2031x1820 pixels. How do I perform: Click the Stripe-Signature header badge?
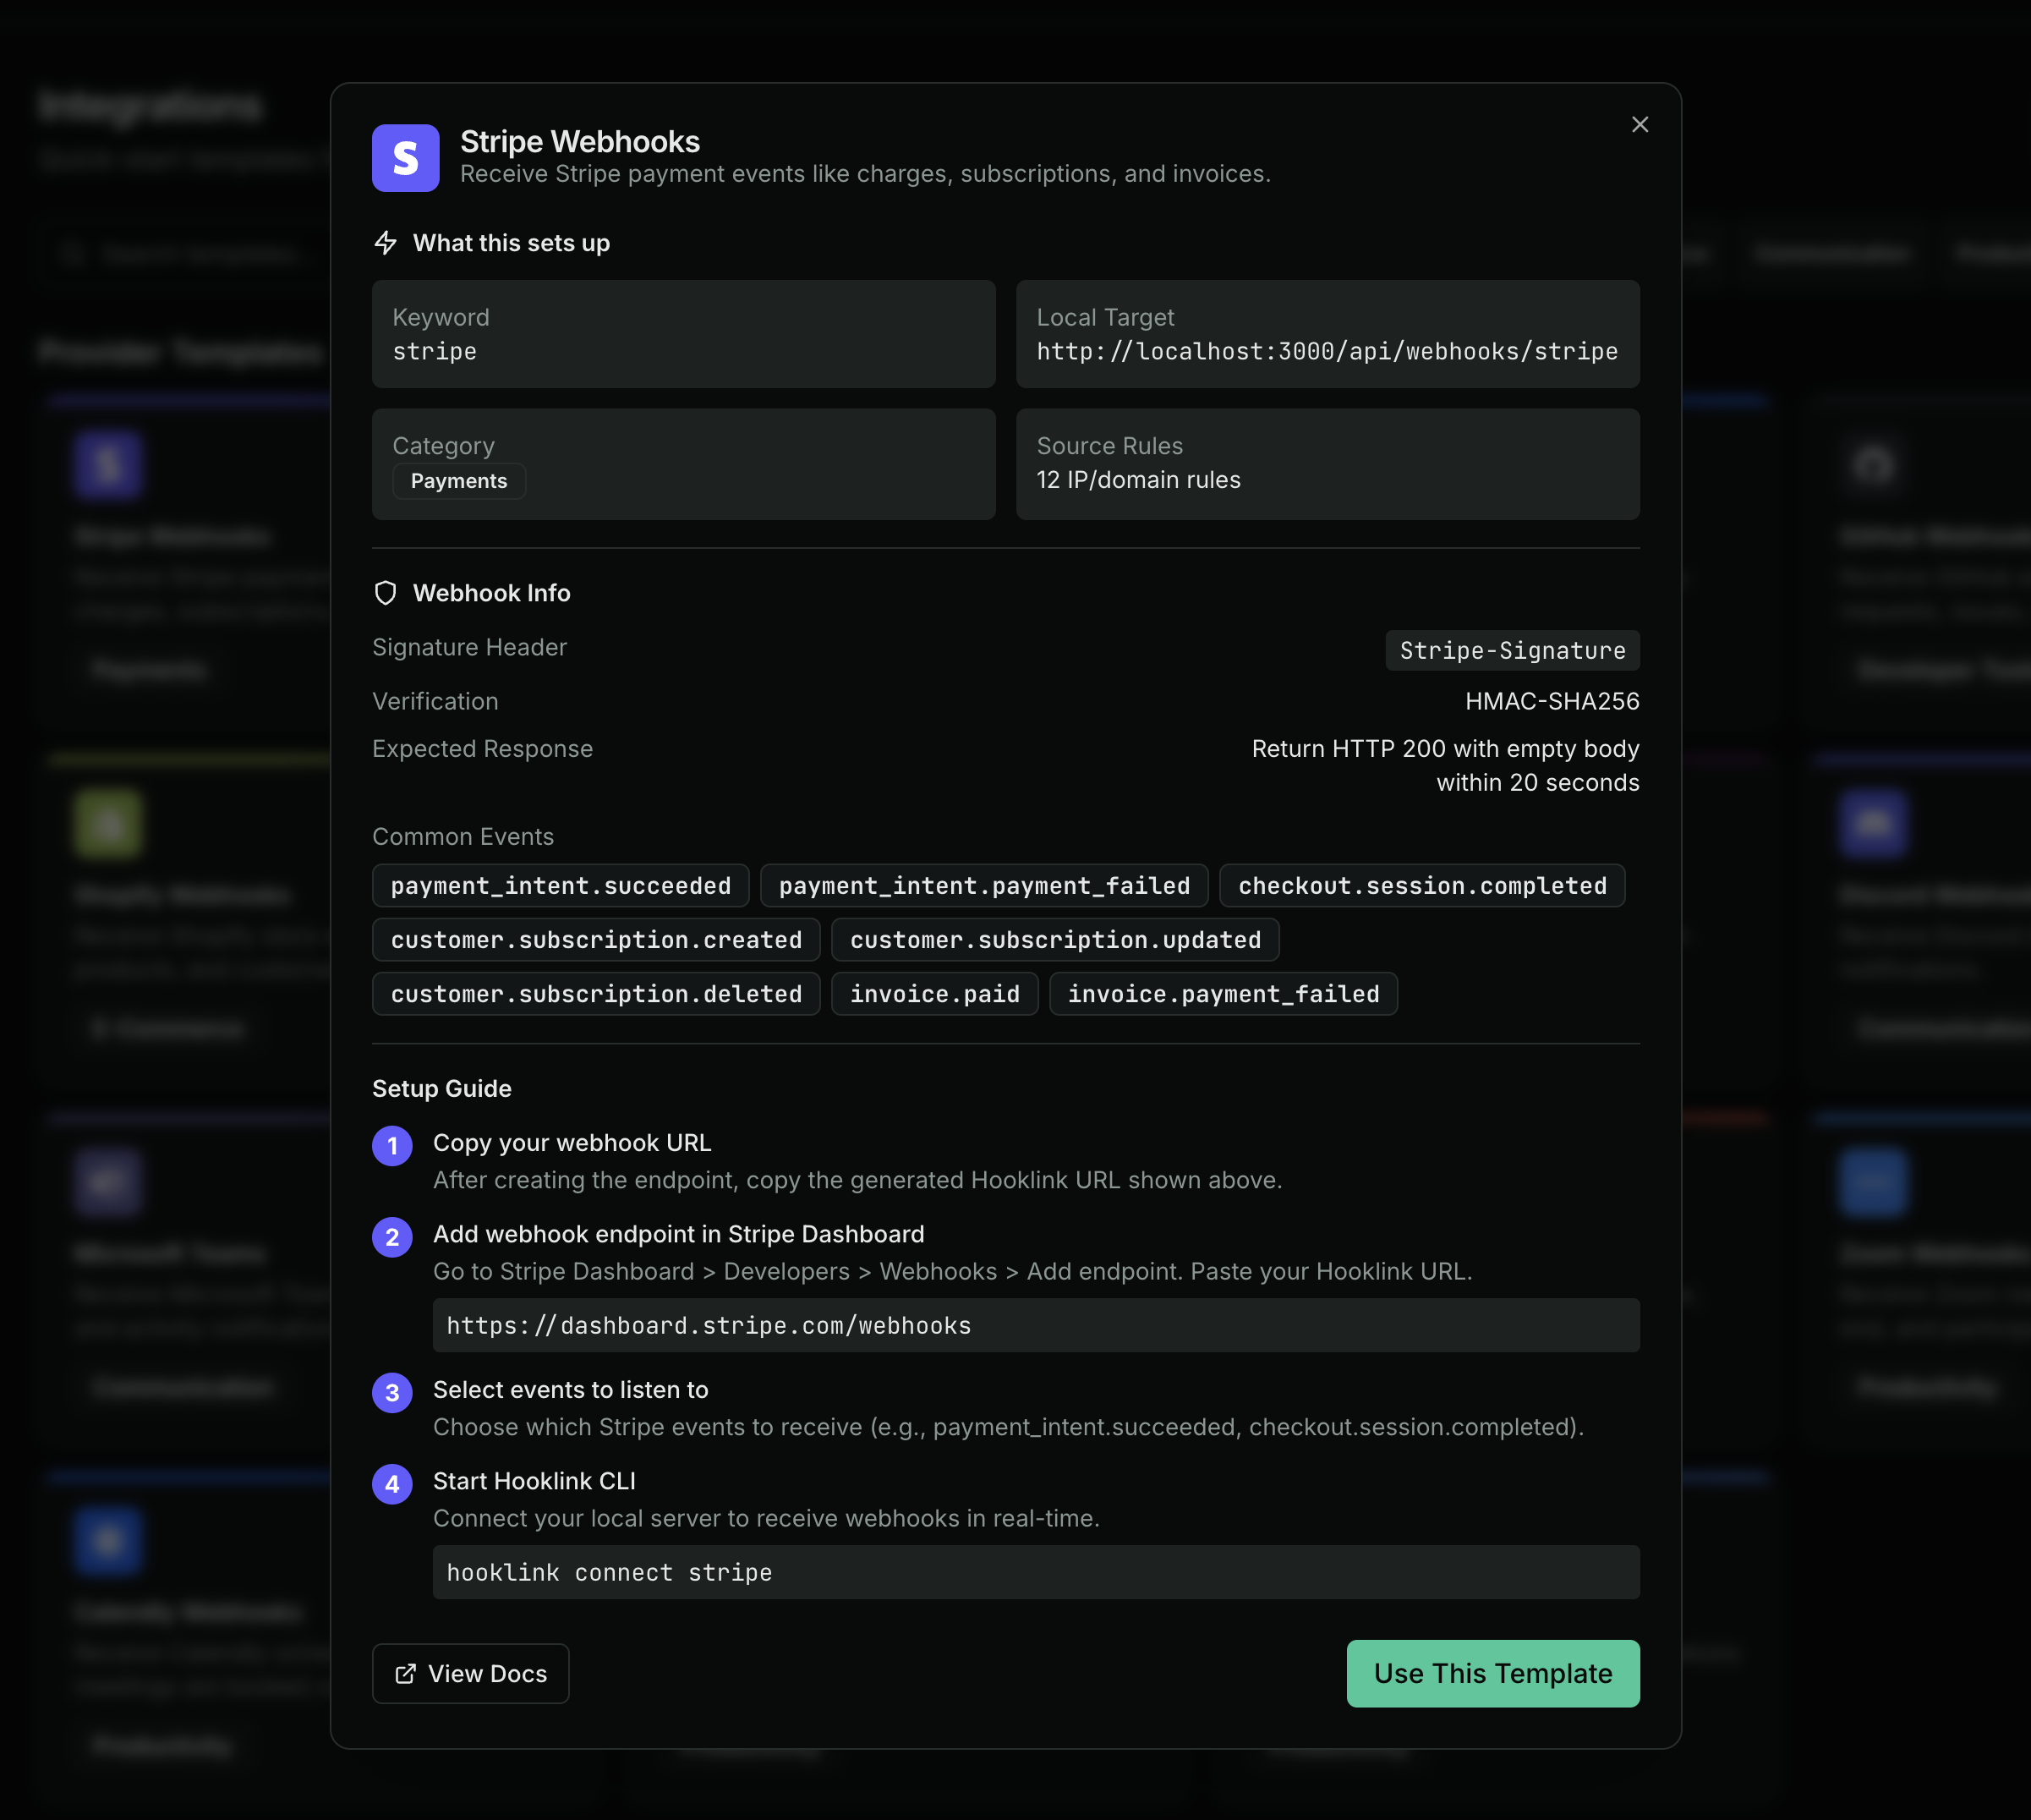1511,650
